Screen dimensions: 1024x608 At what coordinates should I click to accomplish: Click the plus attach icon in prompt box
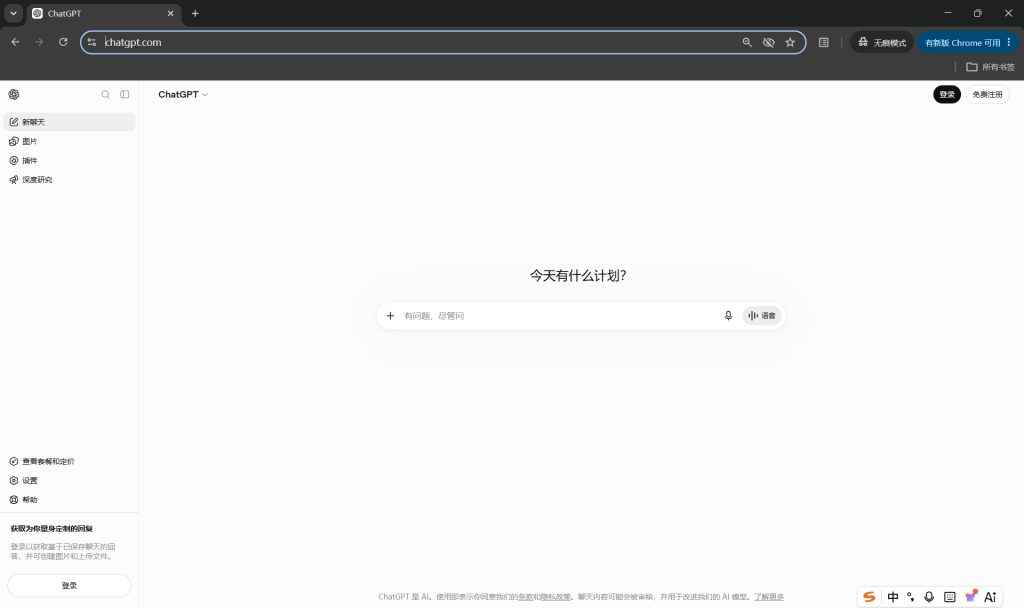click(391, 315)
